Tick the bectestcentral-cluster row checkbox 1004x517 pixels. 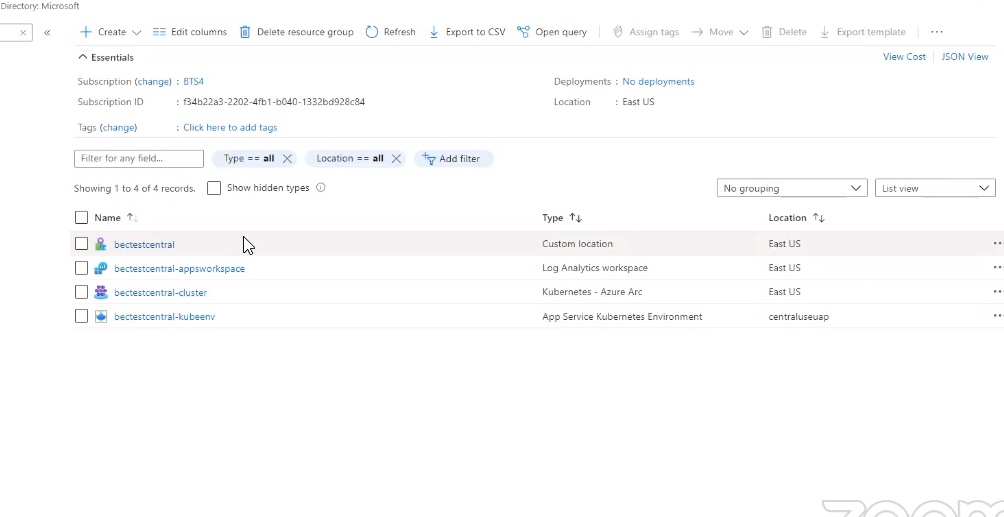(x=81, y=292)
